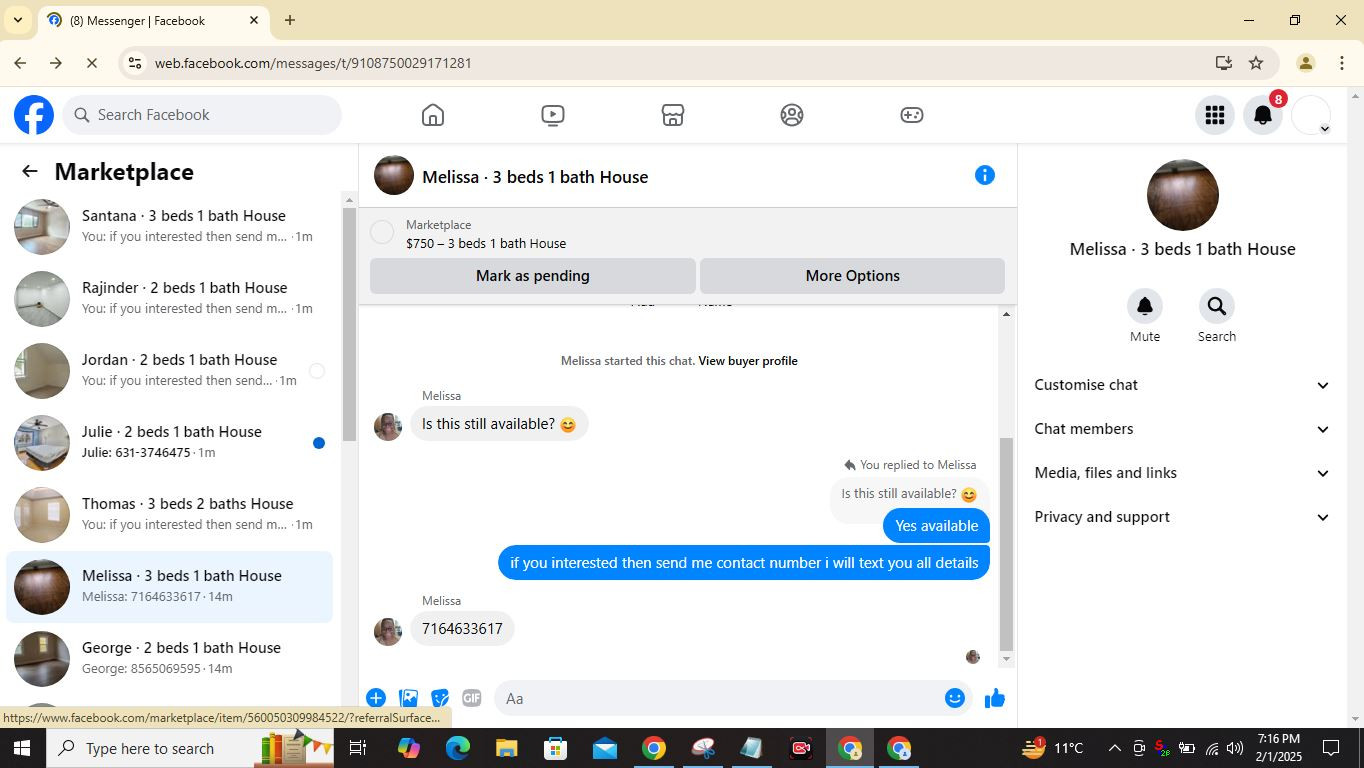
Task: Expand Media, files and links section
Action: (x=1182, y=473)
